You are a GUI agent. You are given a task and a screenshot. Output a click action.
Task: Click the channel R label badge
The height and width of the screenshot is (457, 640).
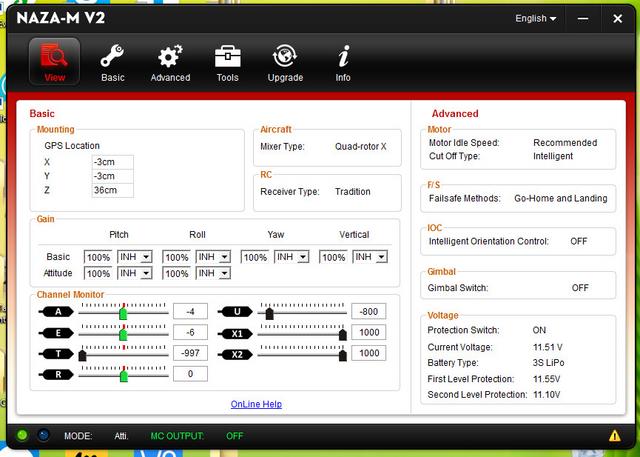coord(56,375)
